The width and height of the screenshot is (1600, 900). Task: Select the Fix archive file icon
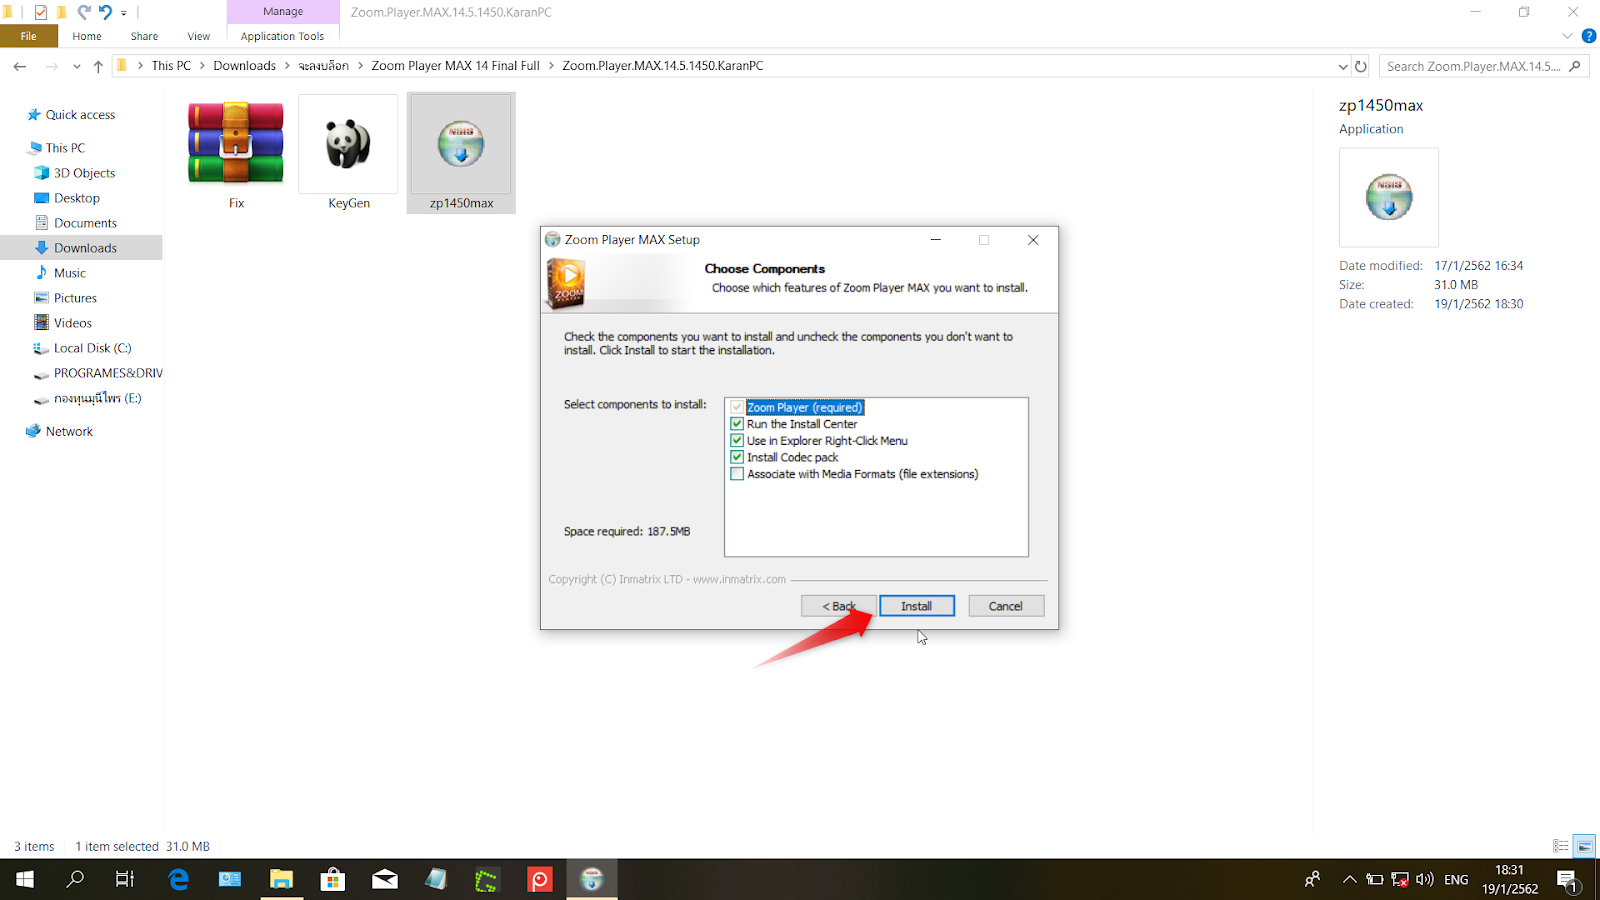click(x=236, y=143)
